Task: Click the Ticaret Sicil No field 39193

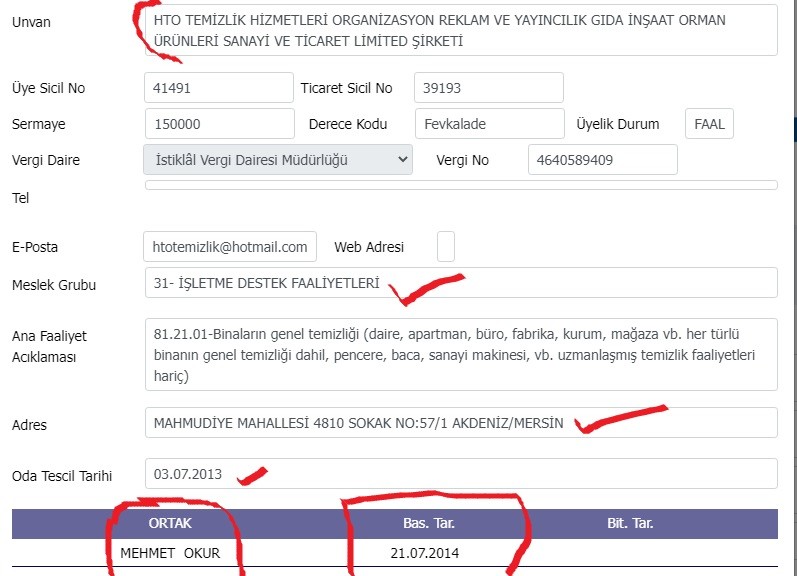Action: click(x=488, y=87)
